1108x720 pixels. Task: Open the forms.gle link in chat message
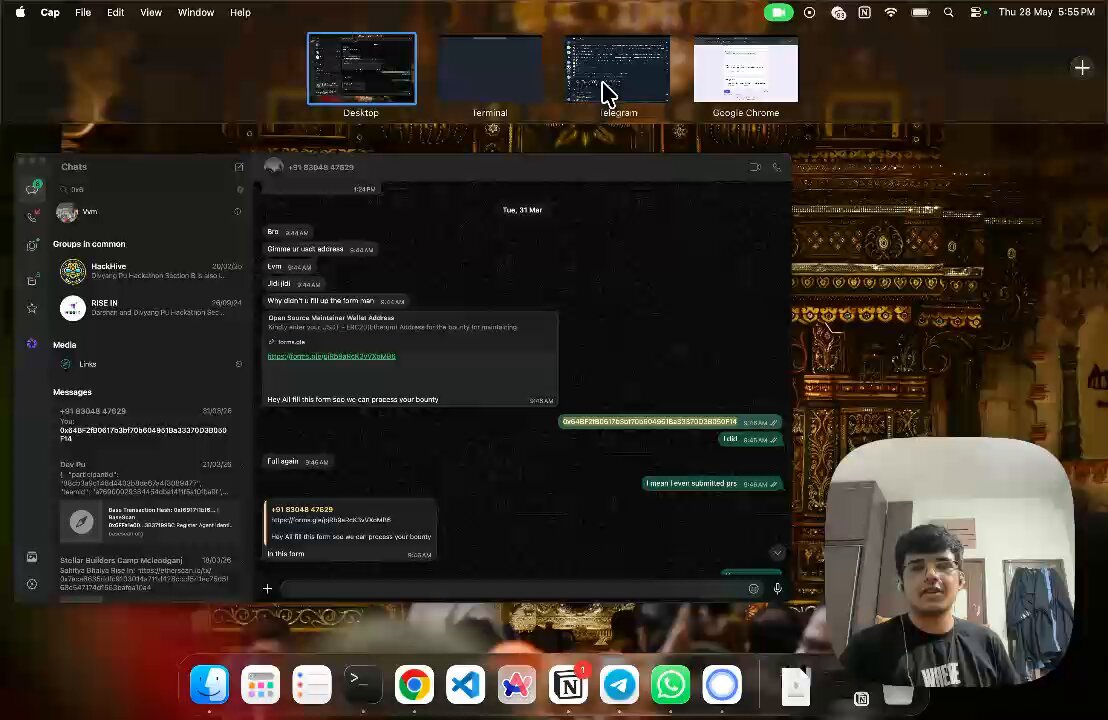point(331,356)
